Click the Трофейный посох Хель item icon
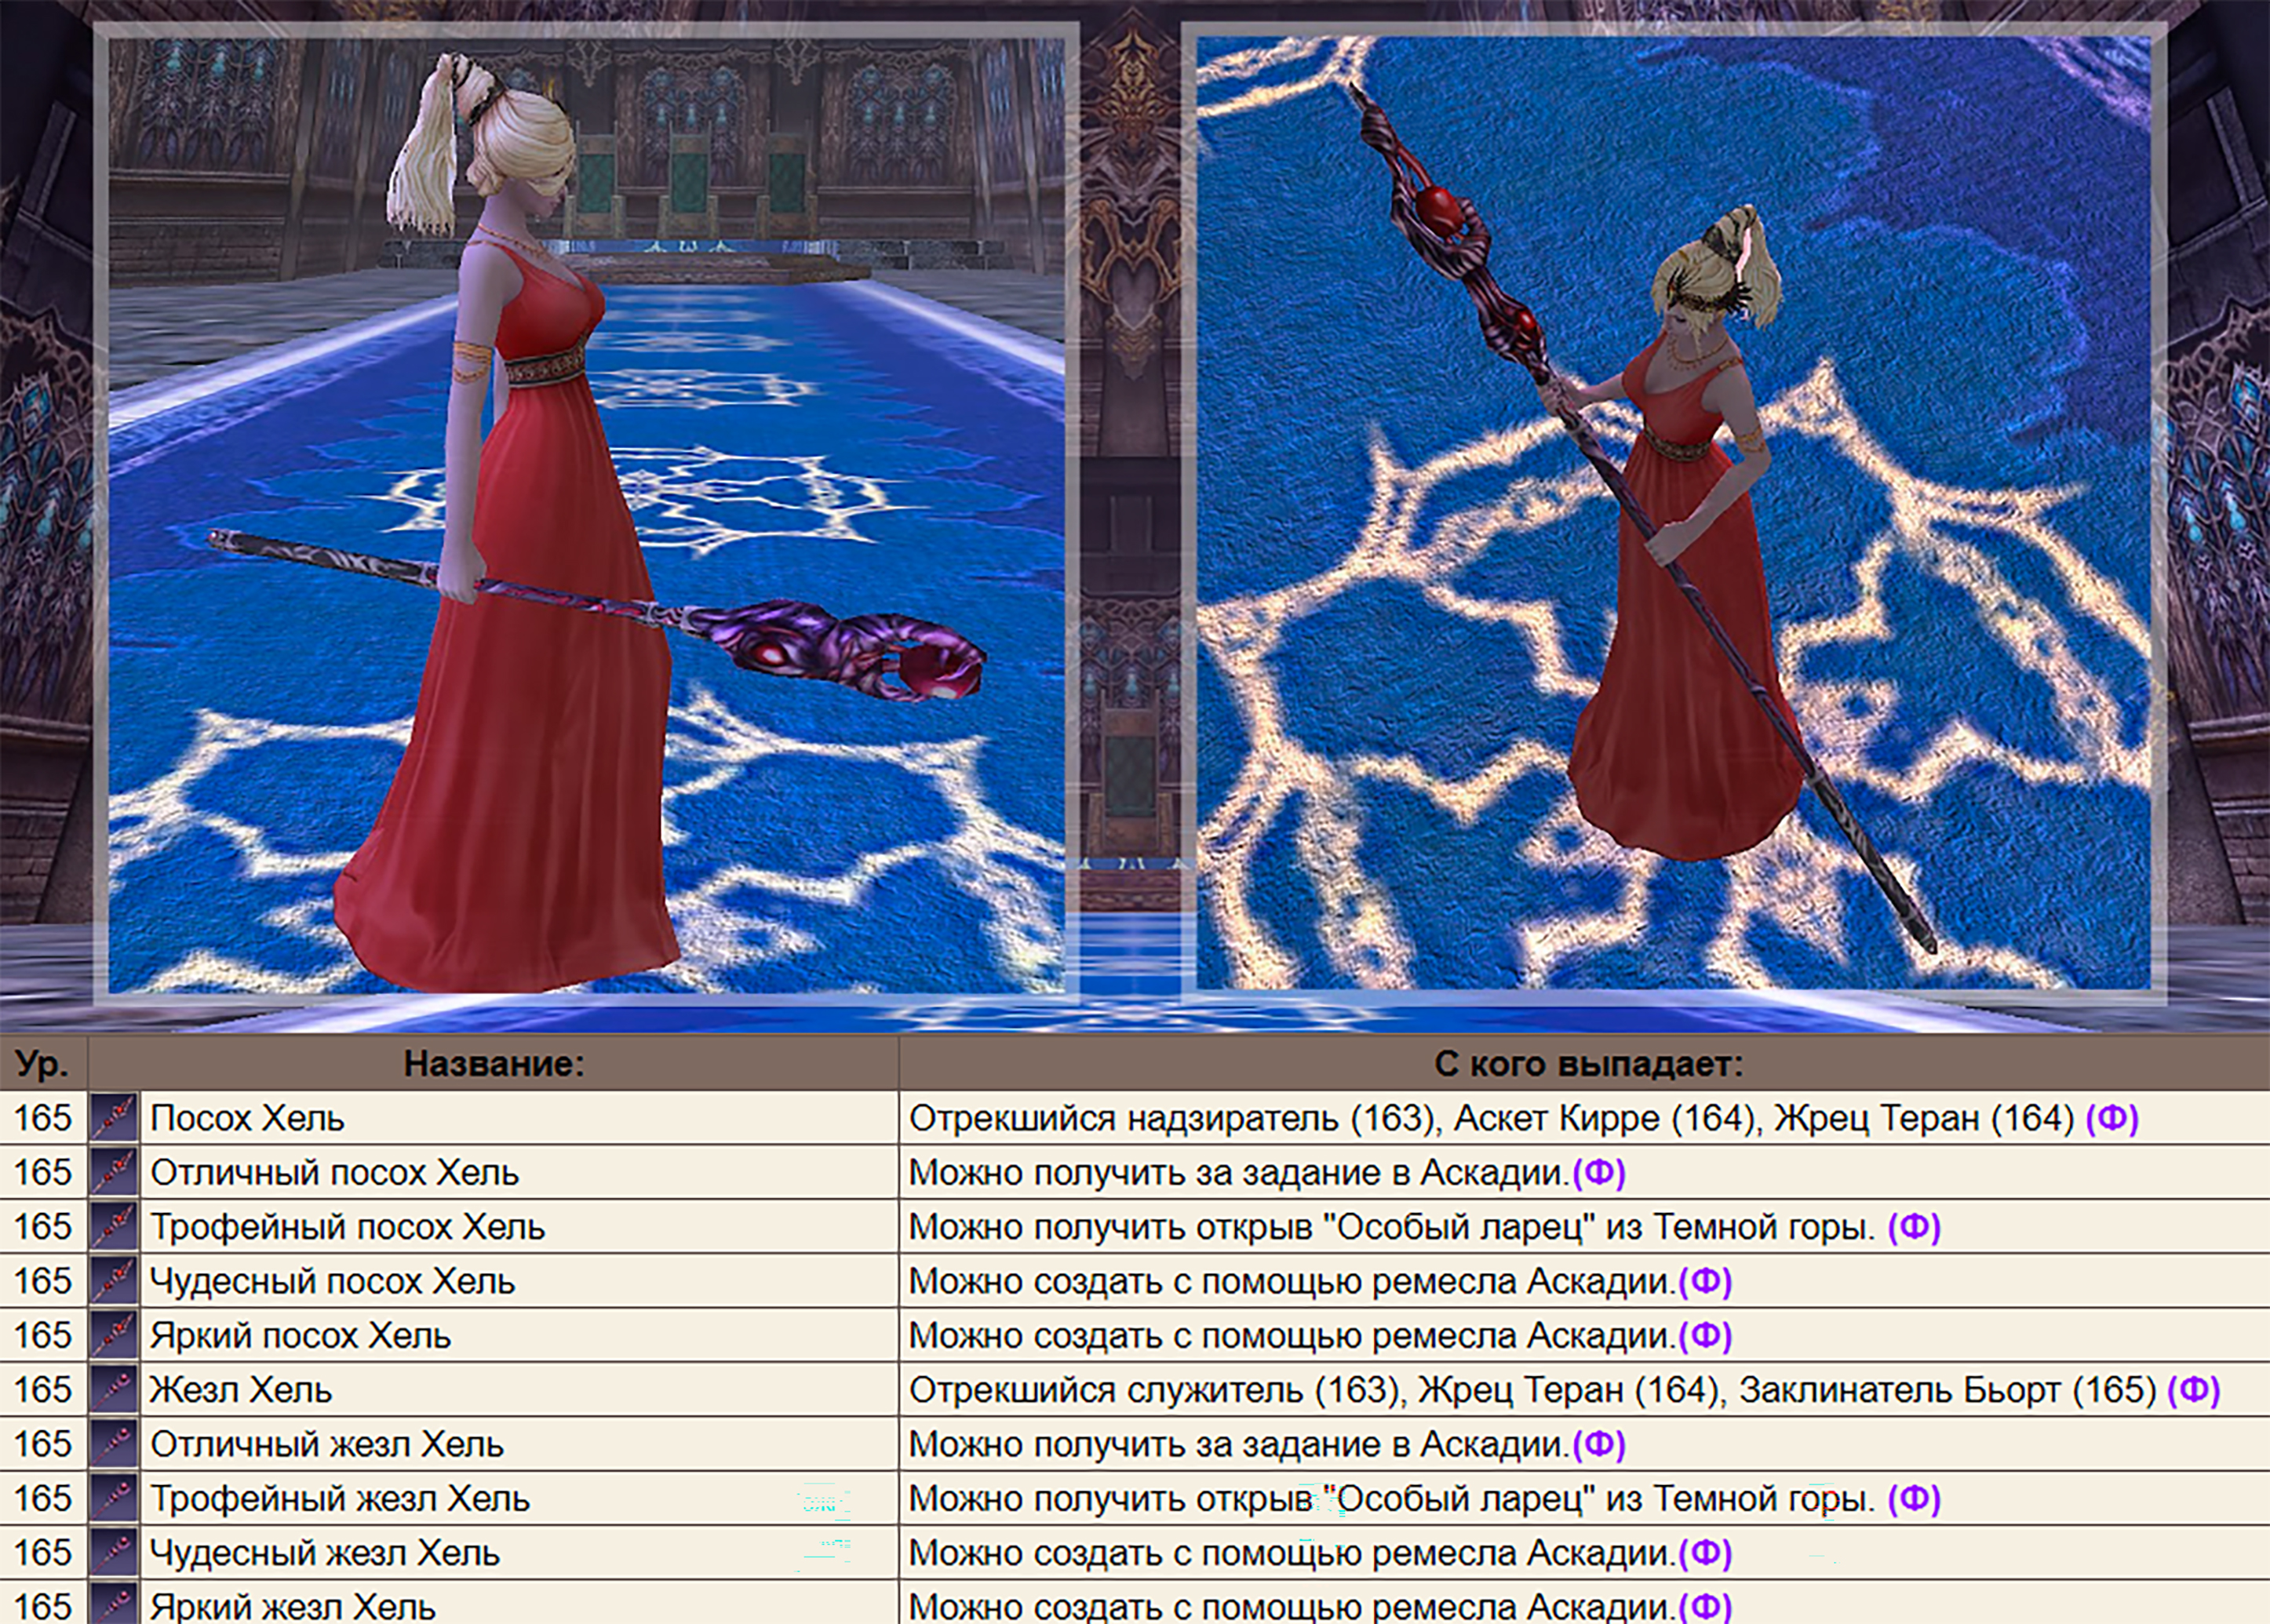This screenshot has height=1624, width=2270. 114,1226
